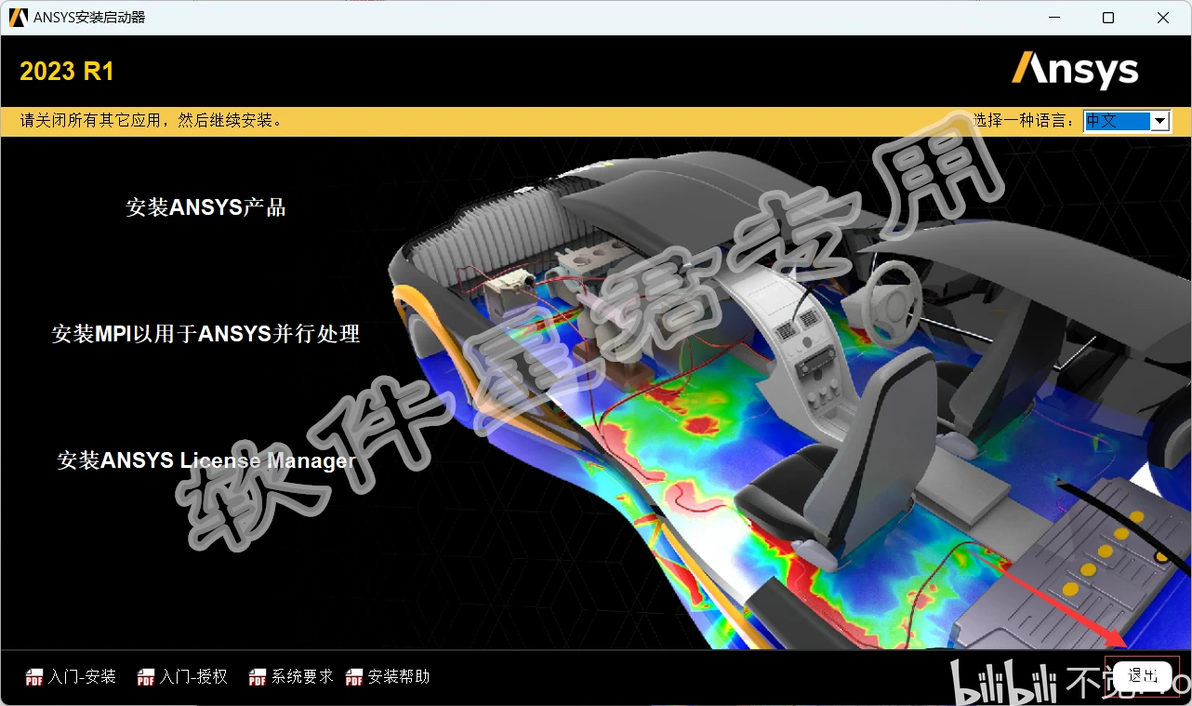Open PDF icon for 入门-安装
This screenshot has width=1192, height=706.
click(34, 677)
